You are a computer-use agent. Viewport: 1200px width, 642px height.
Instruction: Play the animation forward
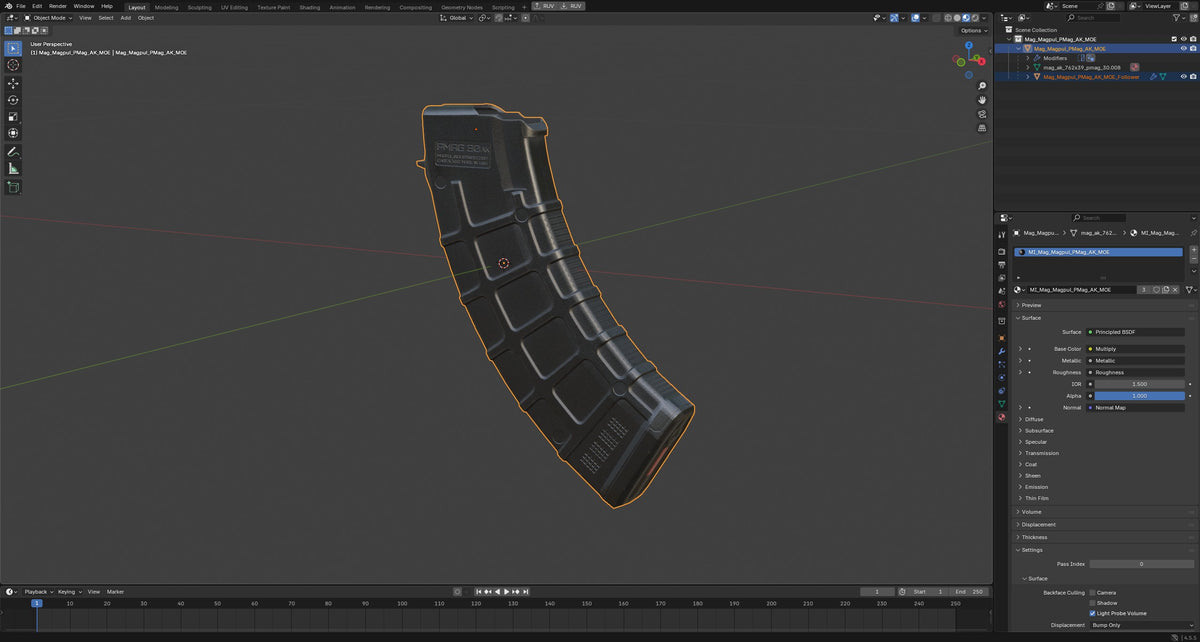click(506, 591)
